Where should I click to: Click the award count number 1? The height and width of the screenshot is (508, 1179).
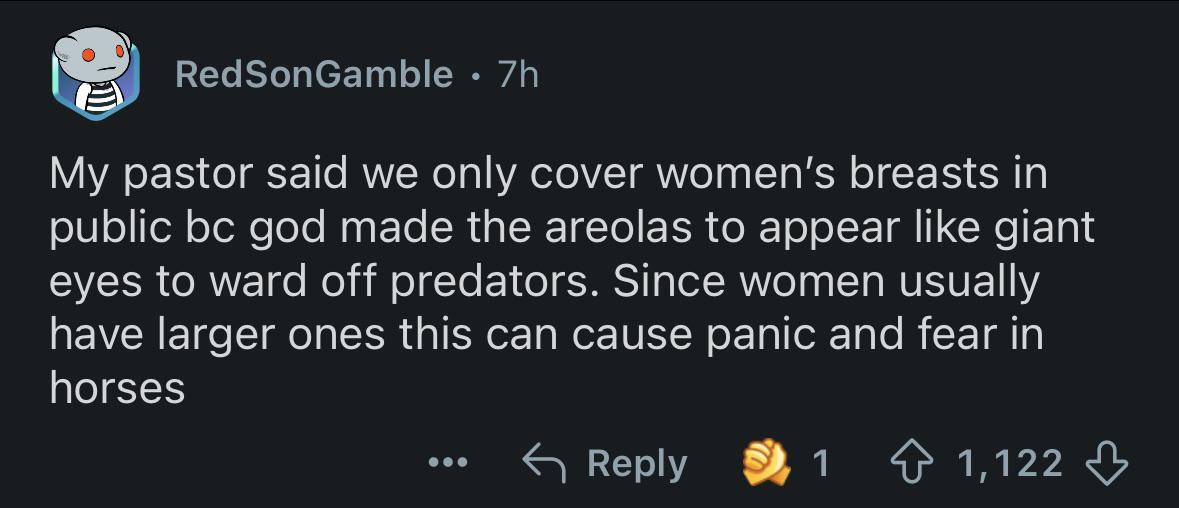[820, 463]
